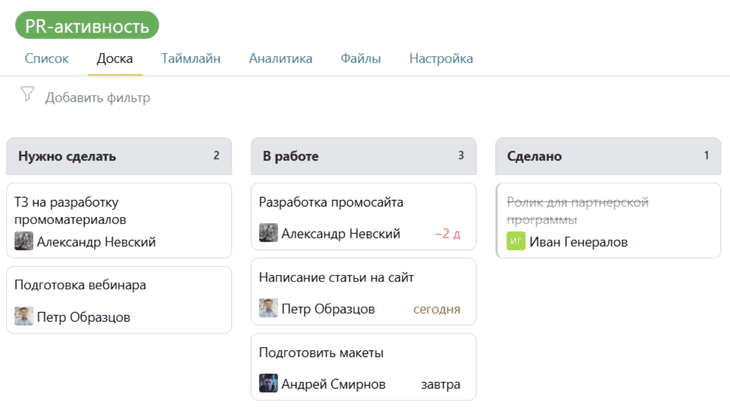Click Александр Невский avatar on Разработка промосайта card
The image size is (730, 414).
(268, 233)
